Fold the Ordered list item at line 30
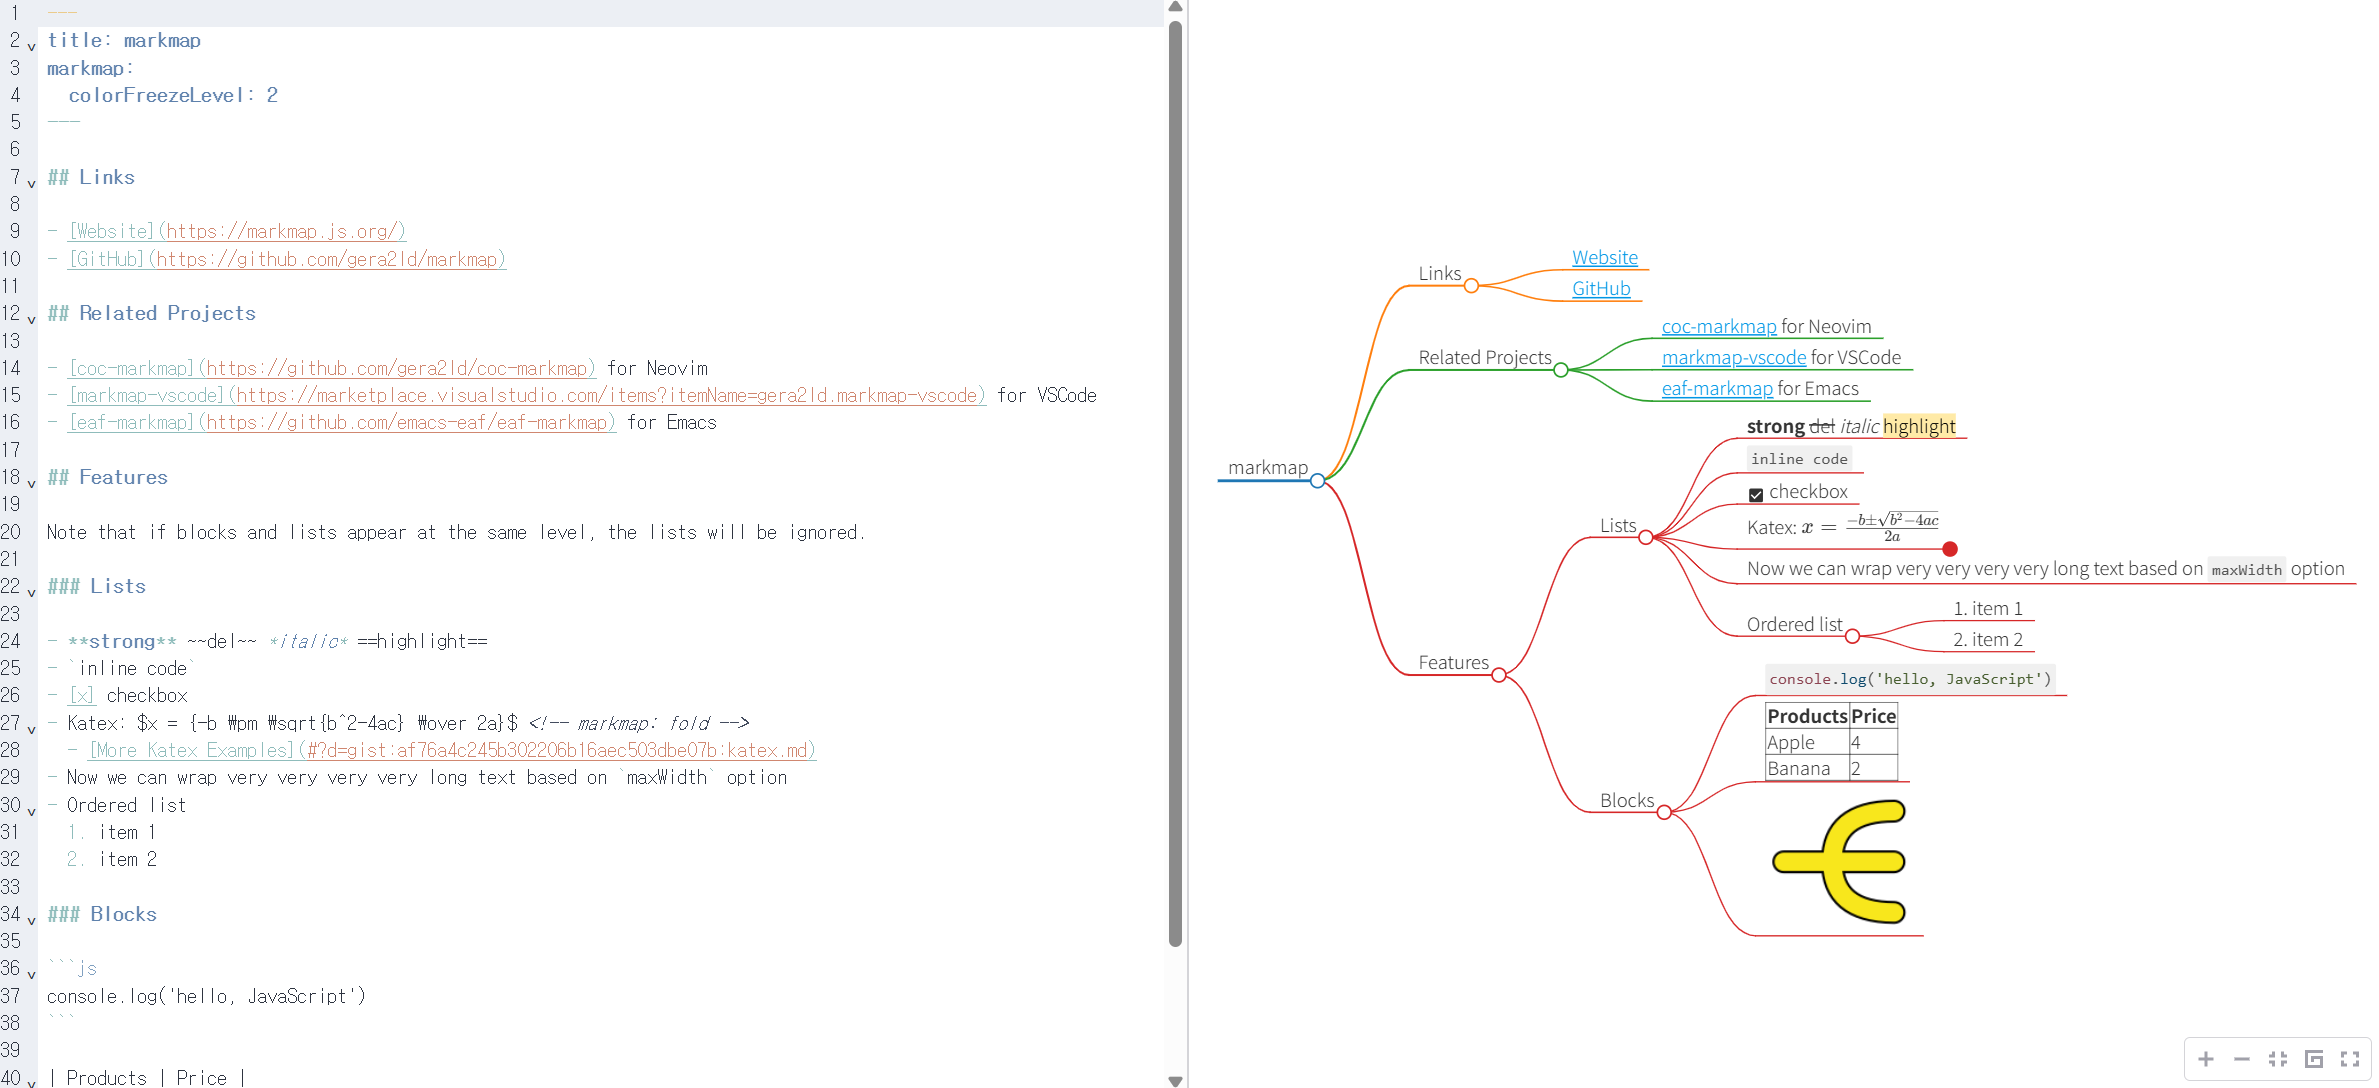Viewport: 2379px width, 1088px height. (32, 811)
